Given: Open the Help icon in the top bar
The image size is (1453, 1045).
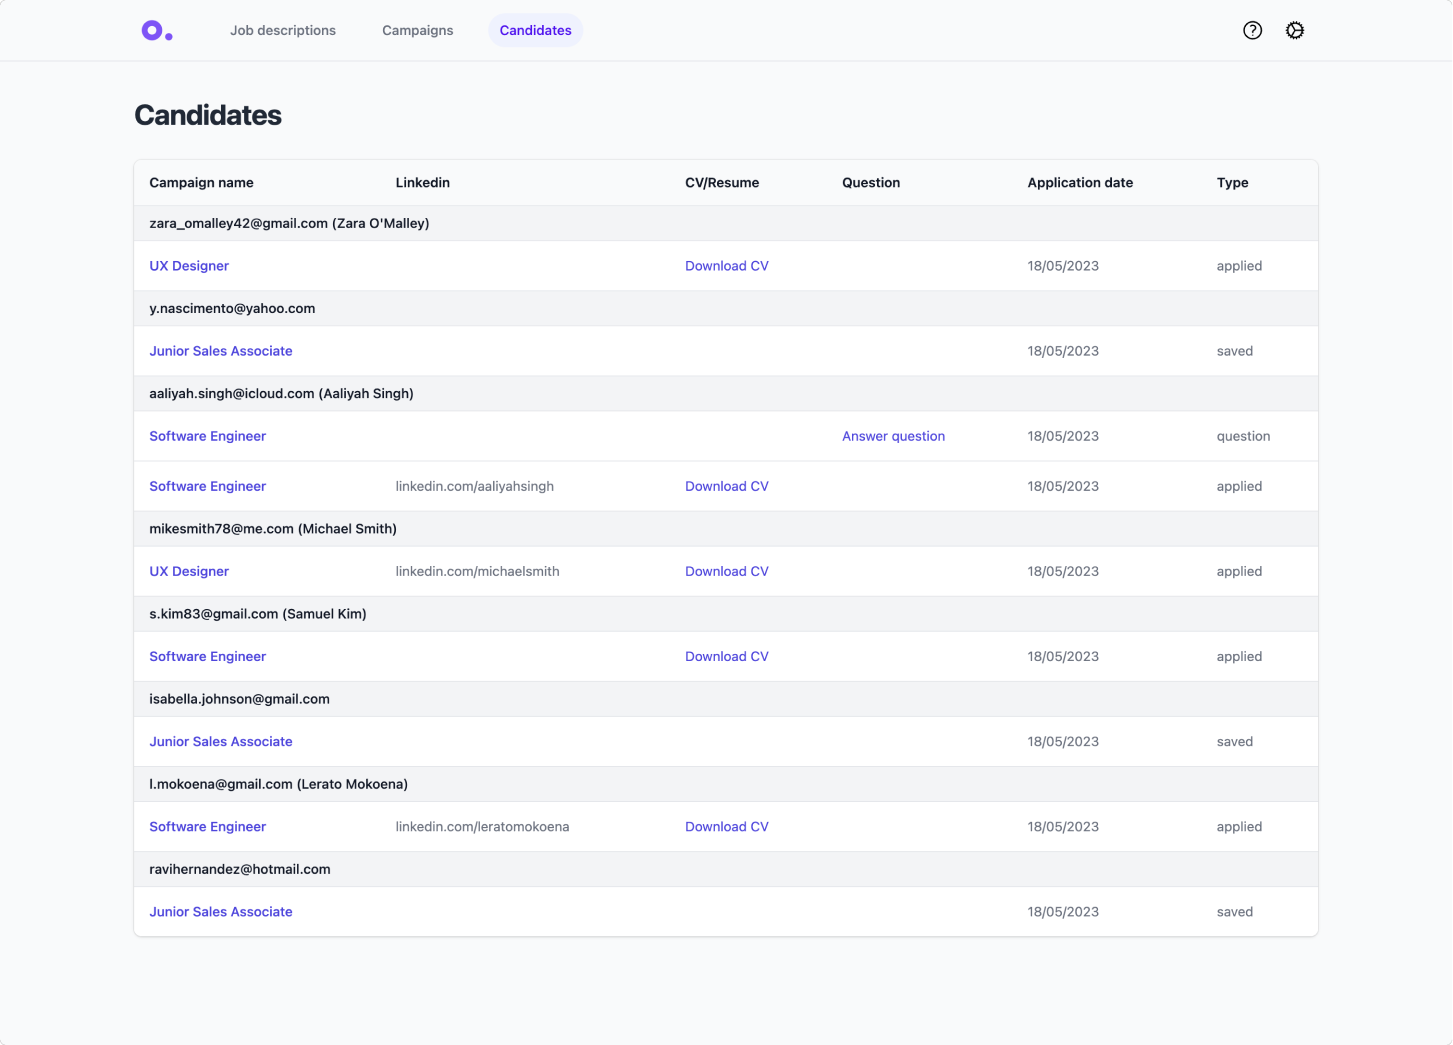Looking at the screenshot, I should click(1252, 30).
